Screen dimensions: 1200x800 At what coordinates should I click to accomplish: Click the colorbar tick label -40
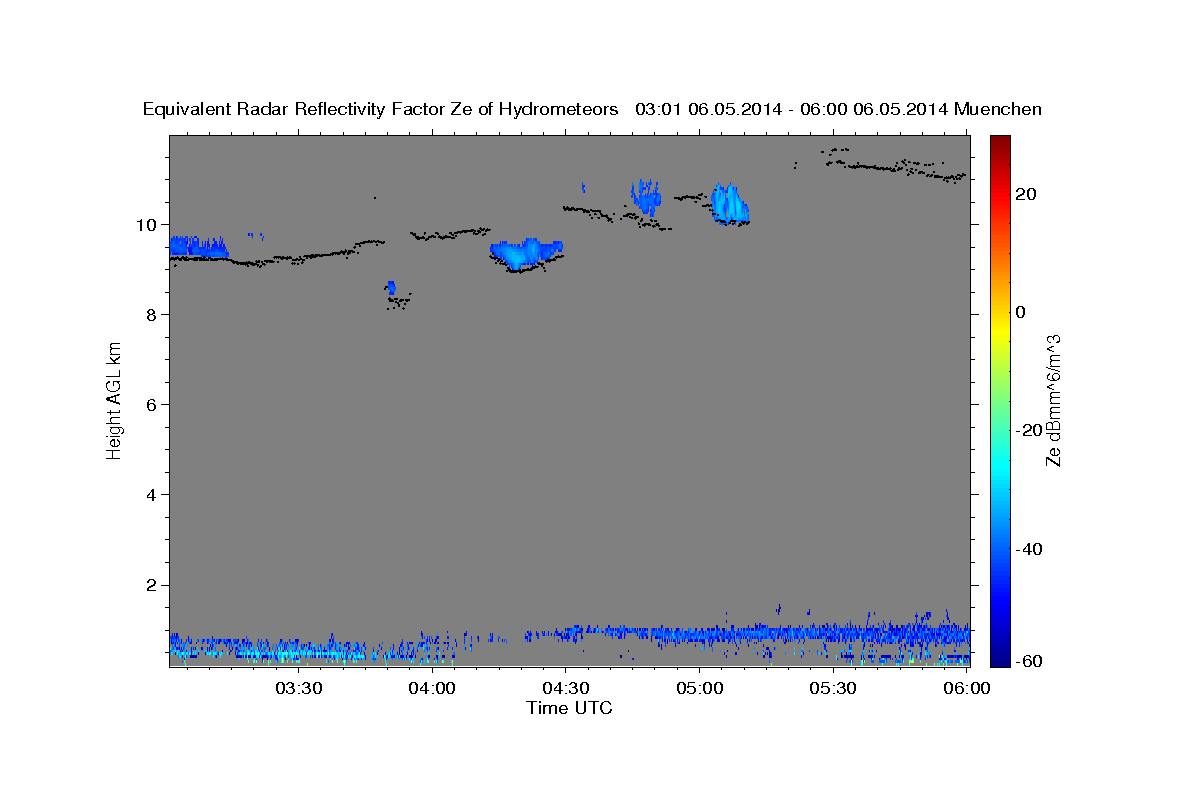(1028, 549)
